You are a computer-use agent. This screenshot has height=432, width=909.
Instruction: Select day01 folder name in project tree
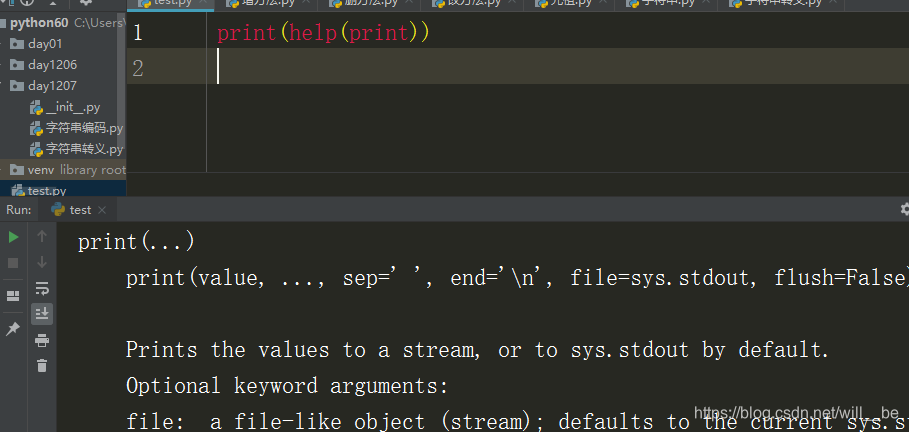coord(45,43)
